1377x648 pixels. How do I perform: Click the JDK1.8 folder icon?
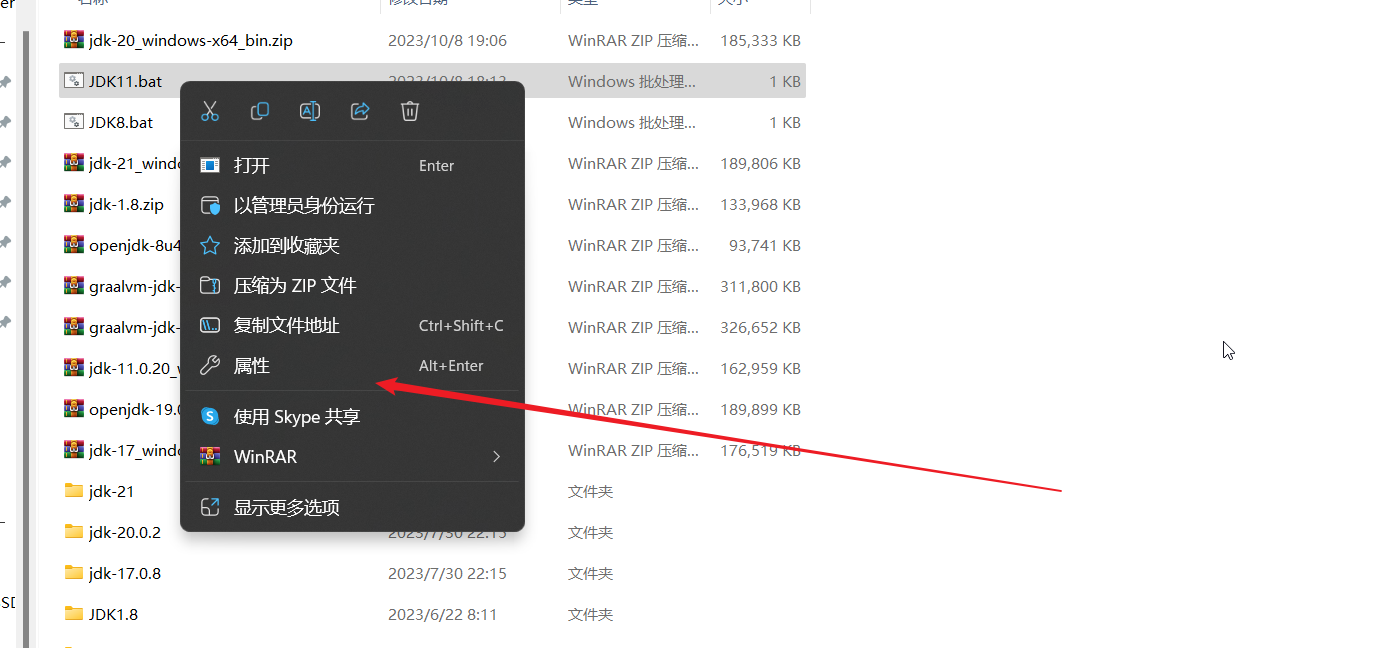coord(74,613)
